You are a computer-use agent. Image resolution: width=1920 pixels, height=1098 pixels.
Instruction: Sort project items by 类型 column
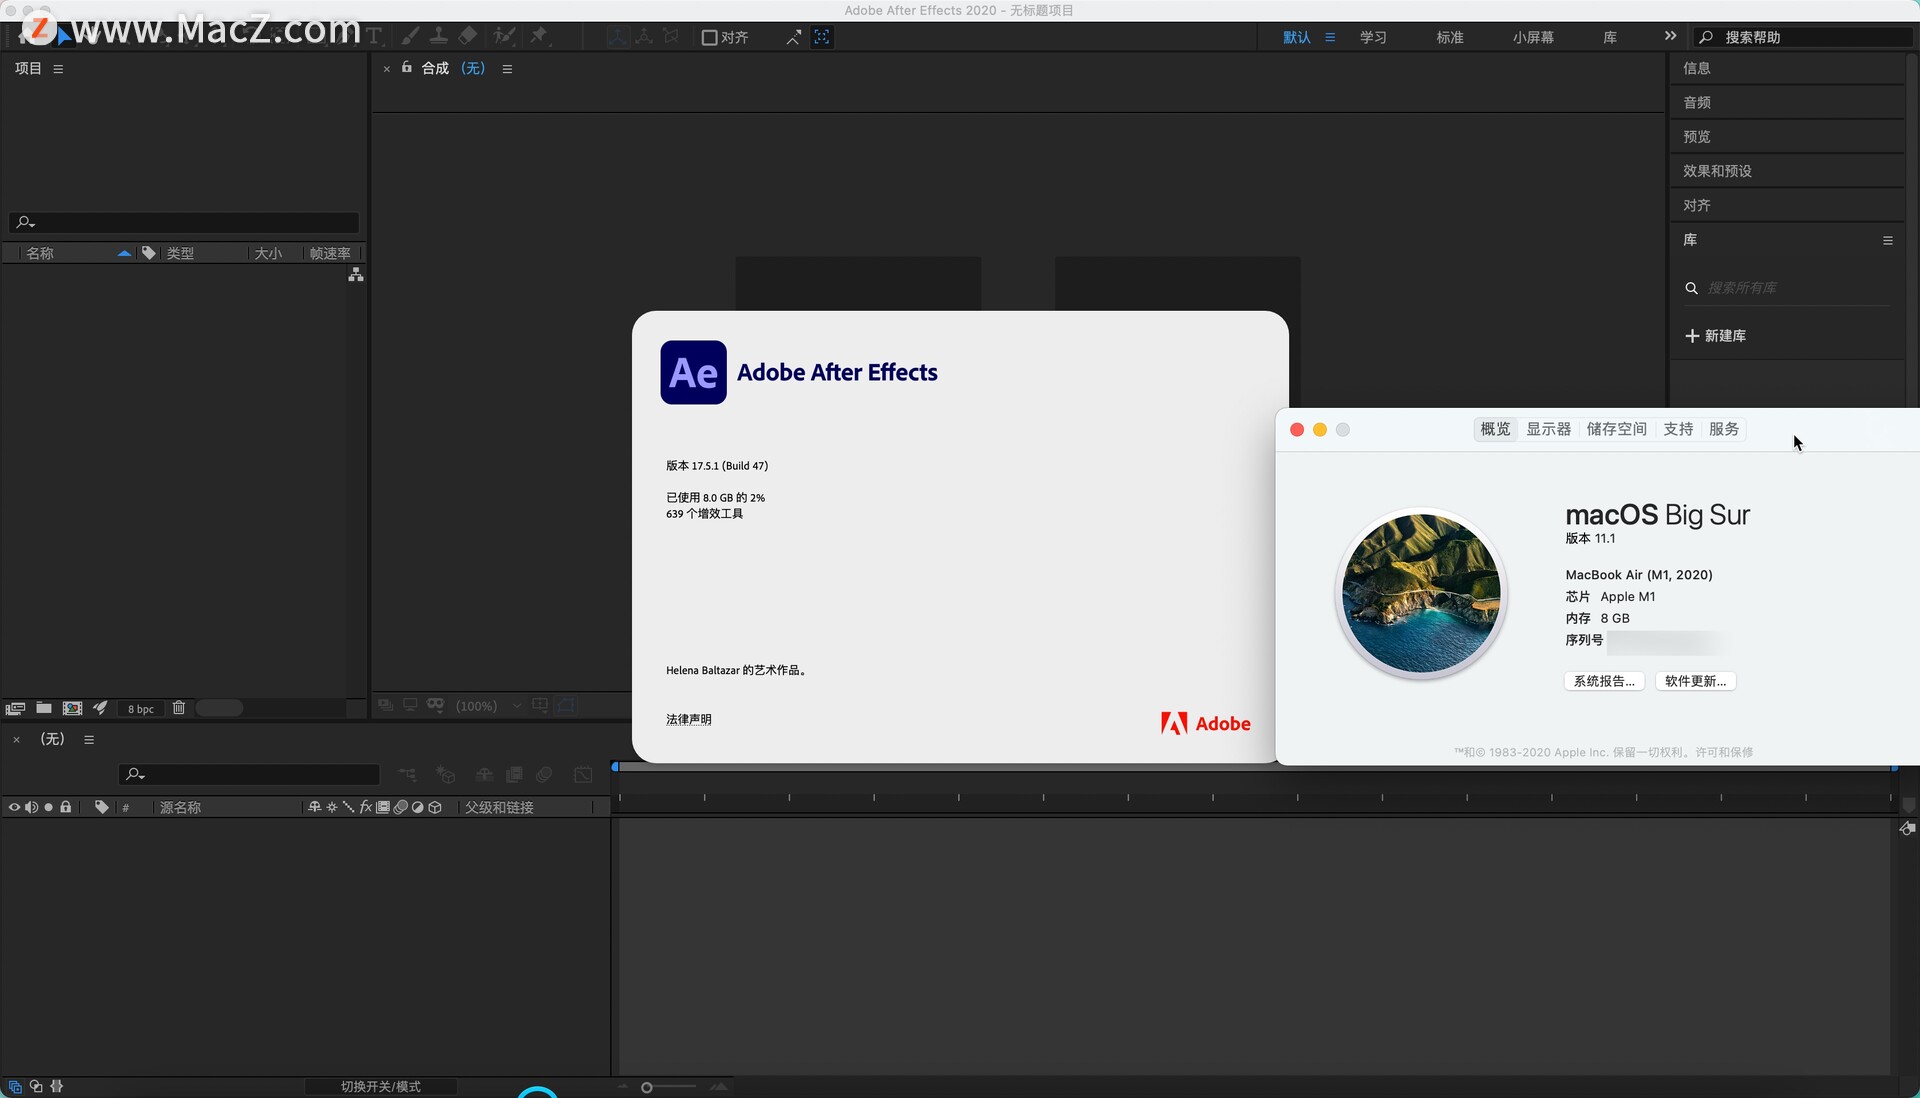[180, 253]
